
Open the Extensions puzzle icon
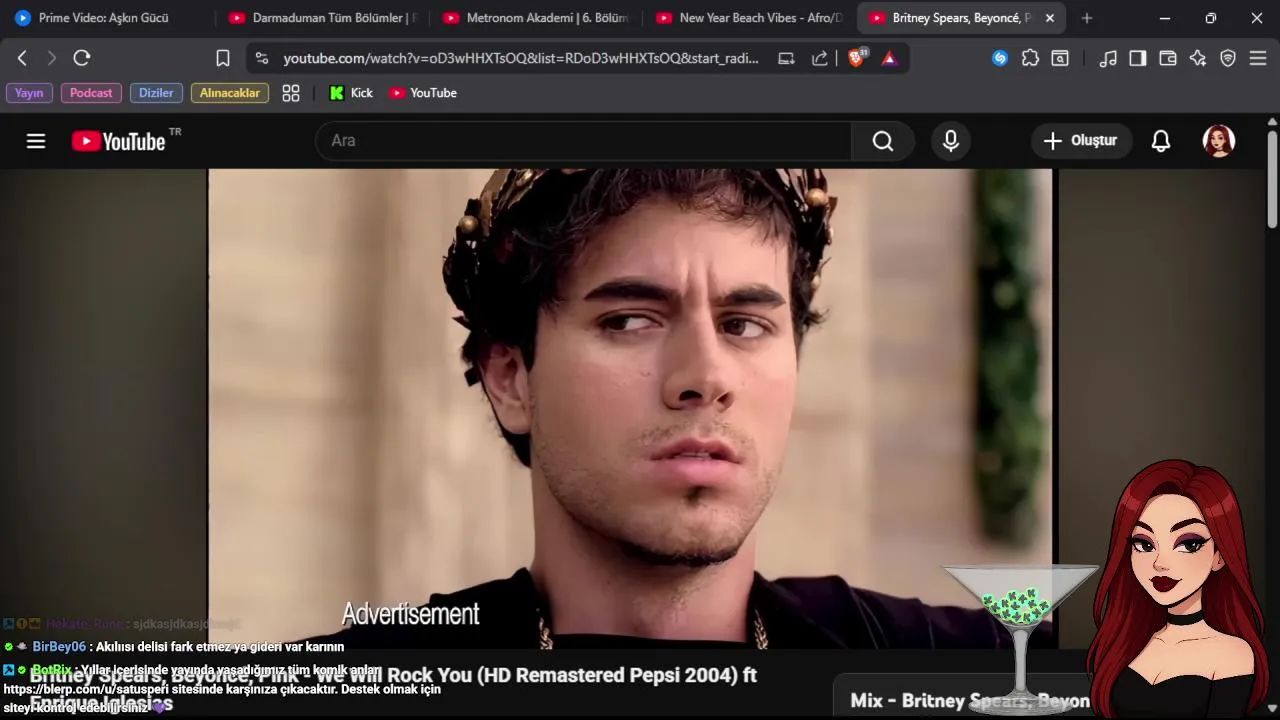[1030, 58]
